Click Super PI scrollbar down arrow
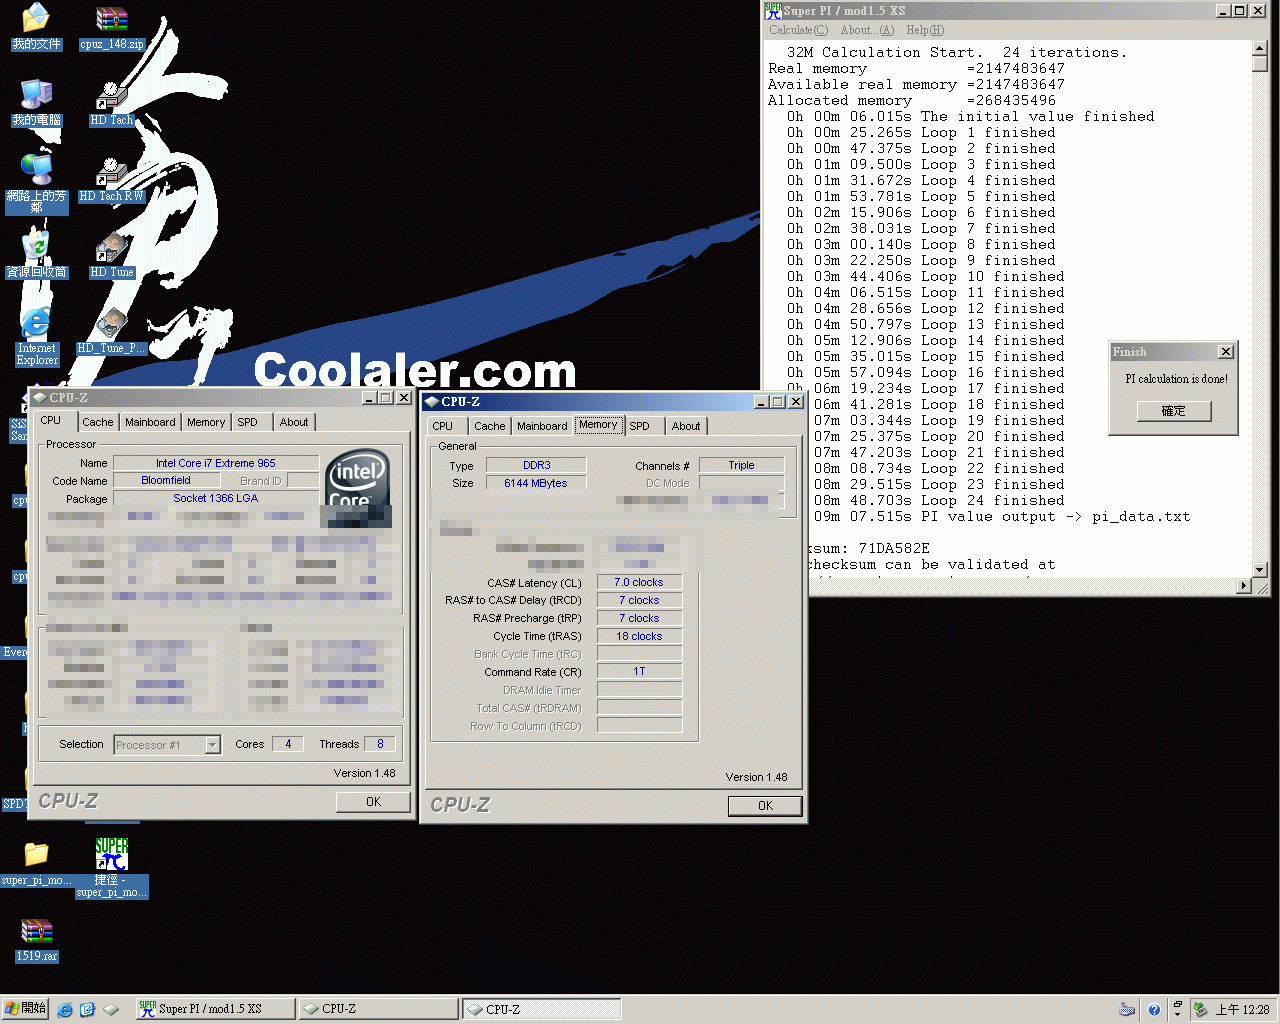The image size is (1280, 1024). pos(1259,571)
